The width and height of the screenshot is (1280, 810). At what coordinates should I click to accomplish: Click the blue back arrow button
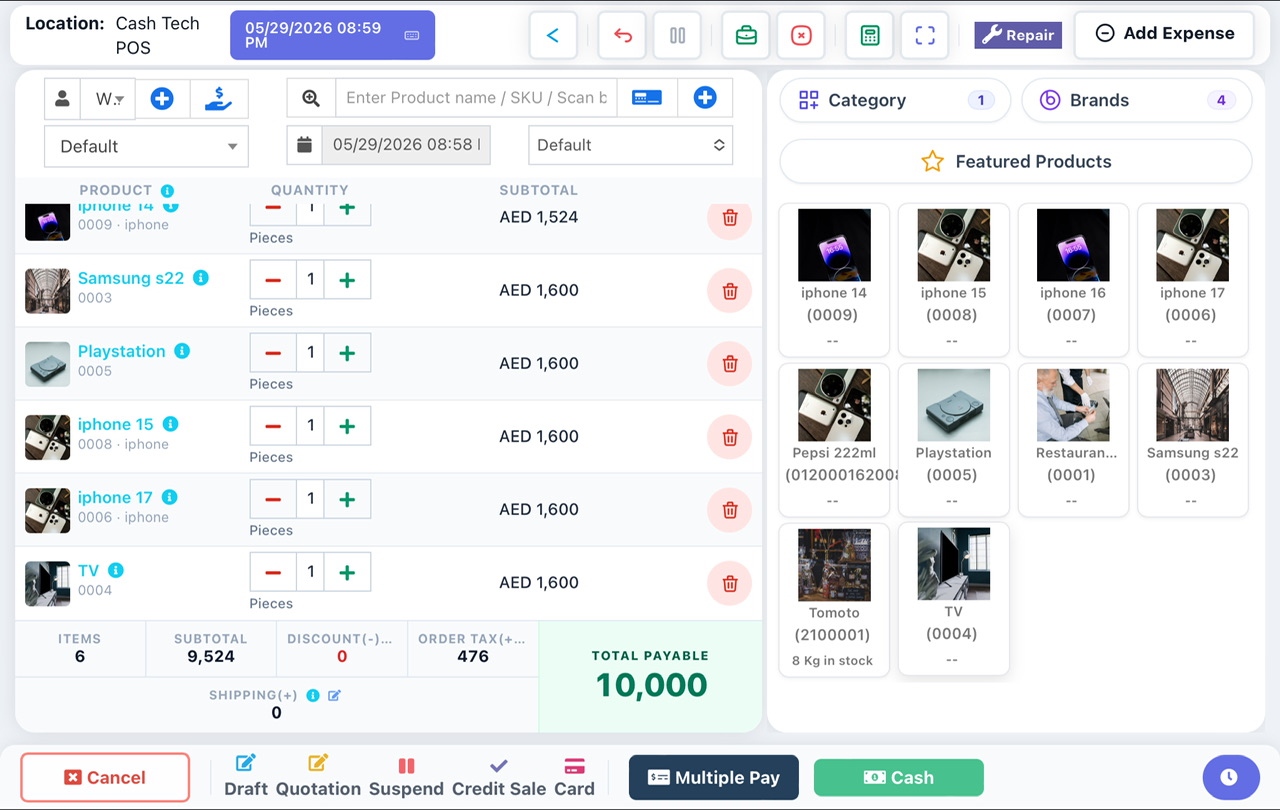tap(553, 36)
